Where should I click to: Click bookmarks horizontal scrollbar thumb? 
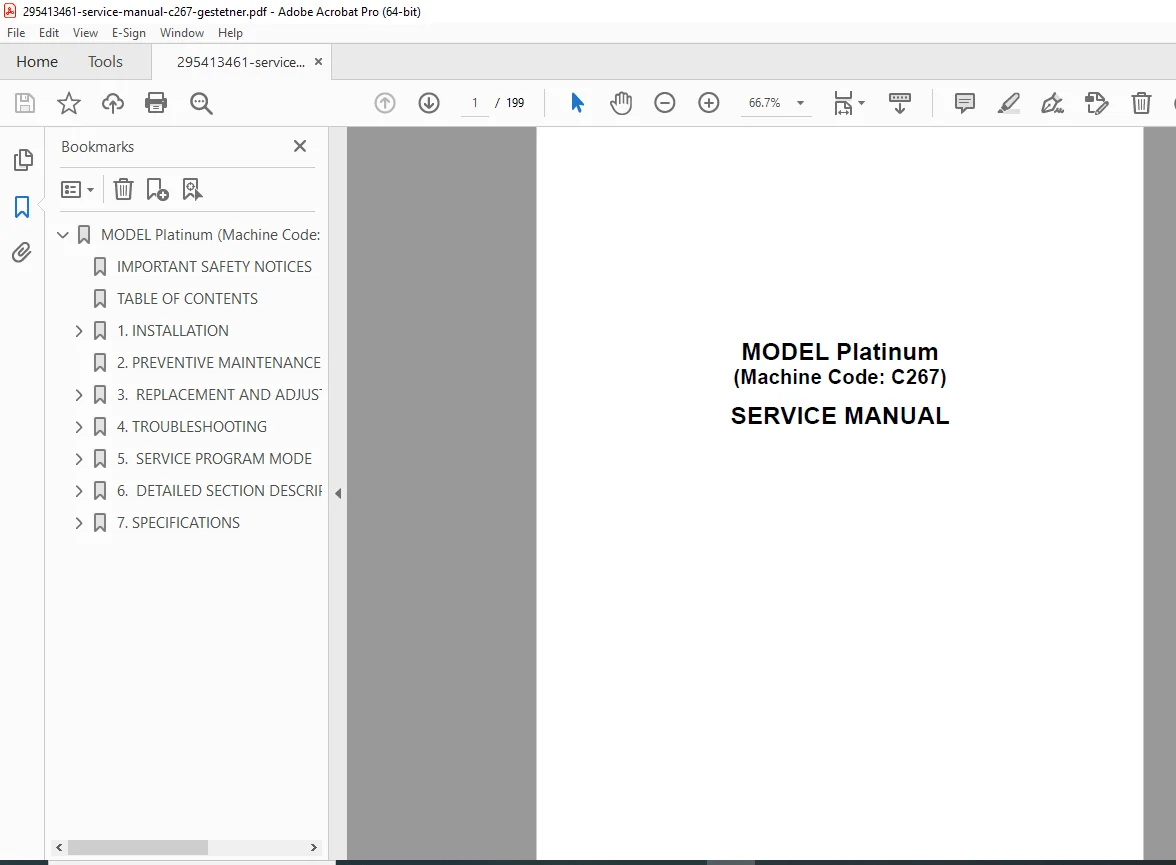138,848
